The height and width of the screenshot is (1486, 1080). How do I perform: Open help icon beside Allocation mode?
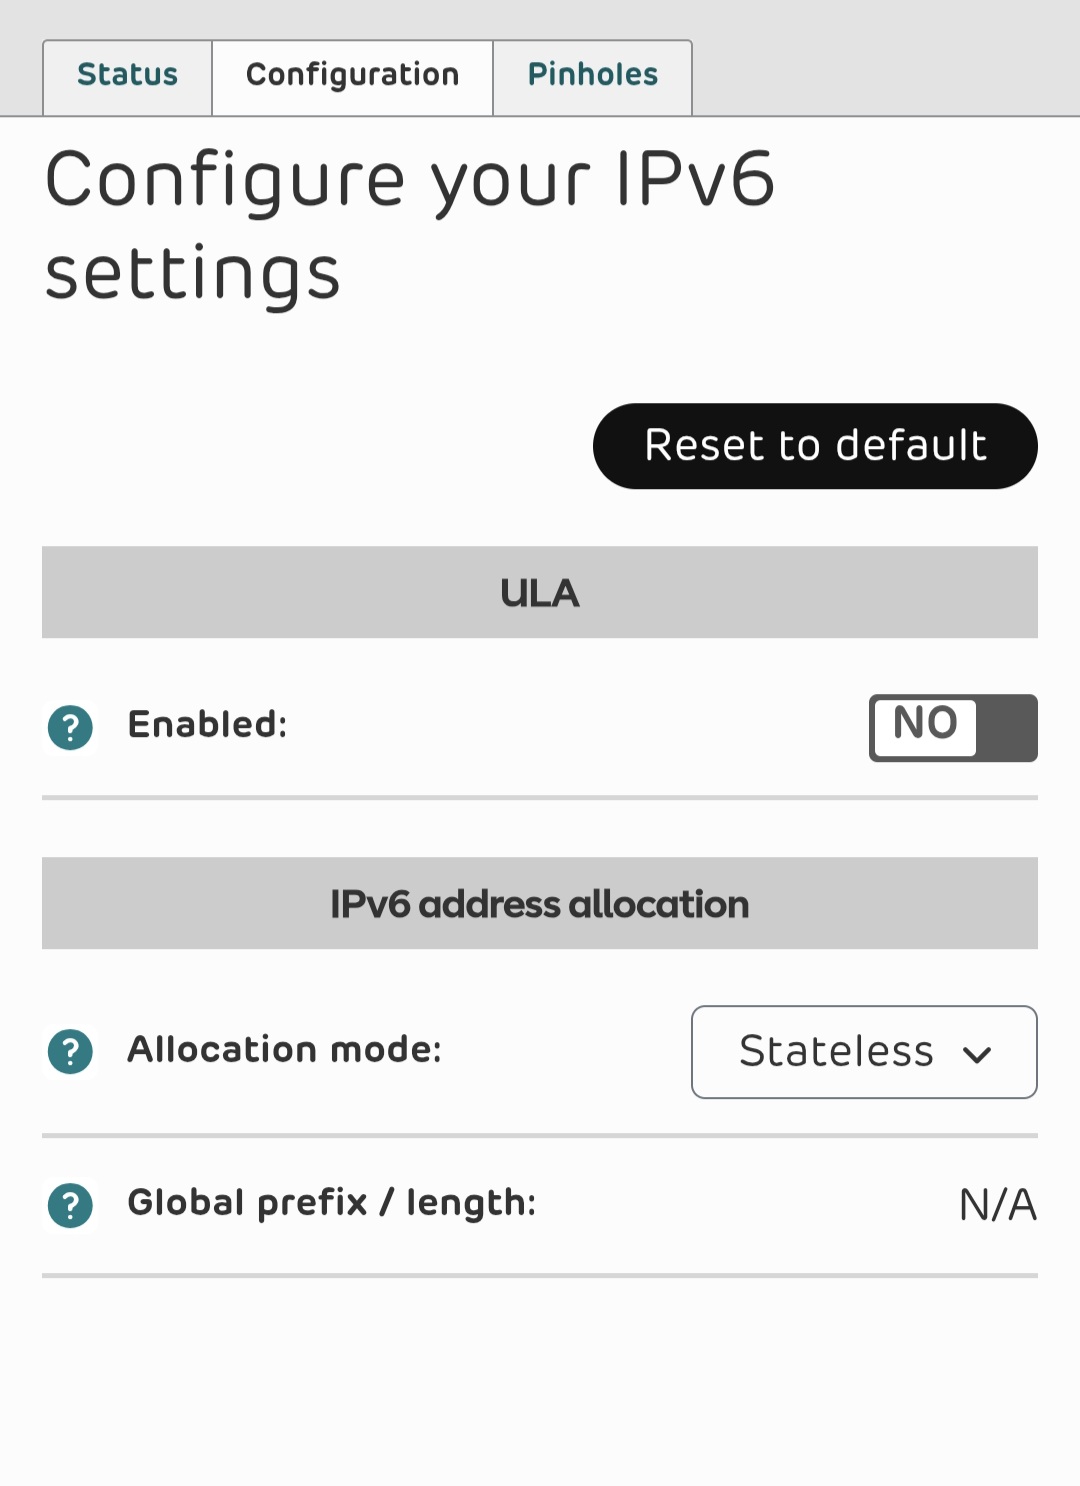(70, 1052)
